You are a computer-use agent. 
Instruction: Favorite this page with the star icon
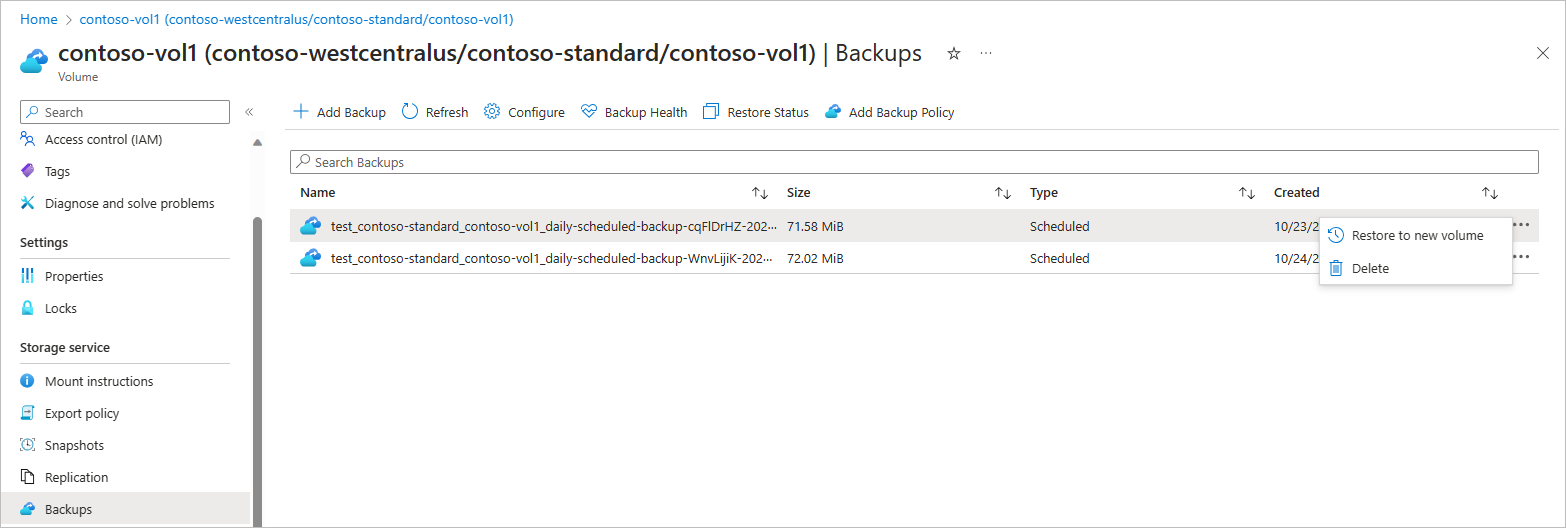tap(954, 54)
